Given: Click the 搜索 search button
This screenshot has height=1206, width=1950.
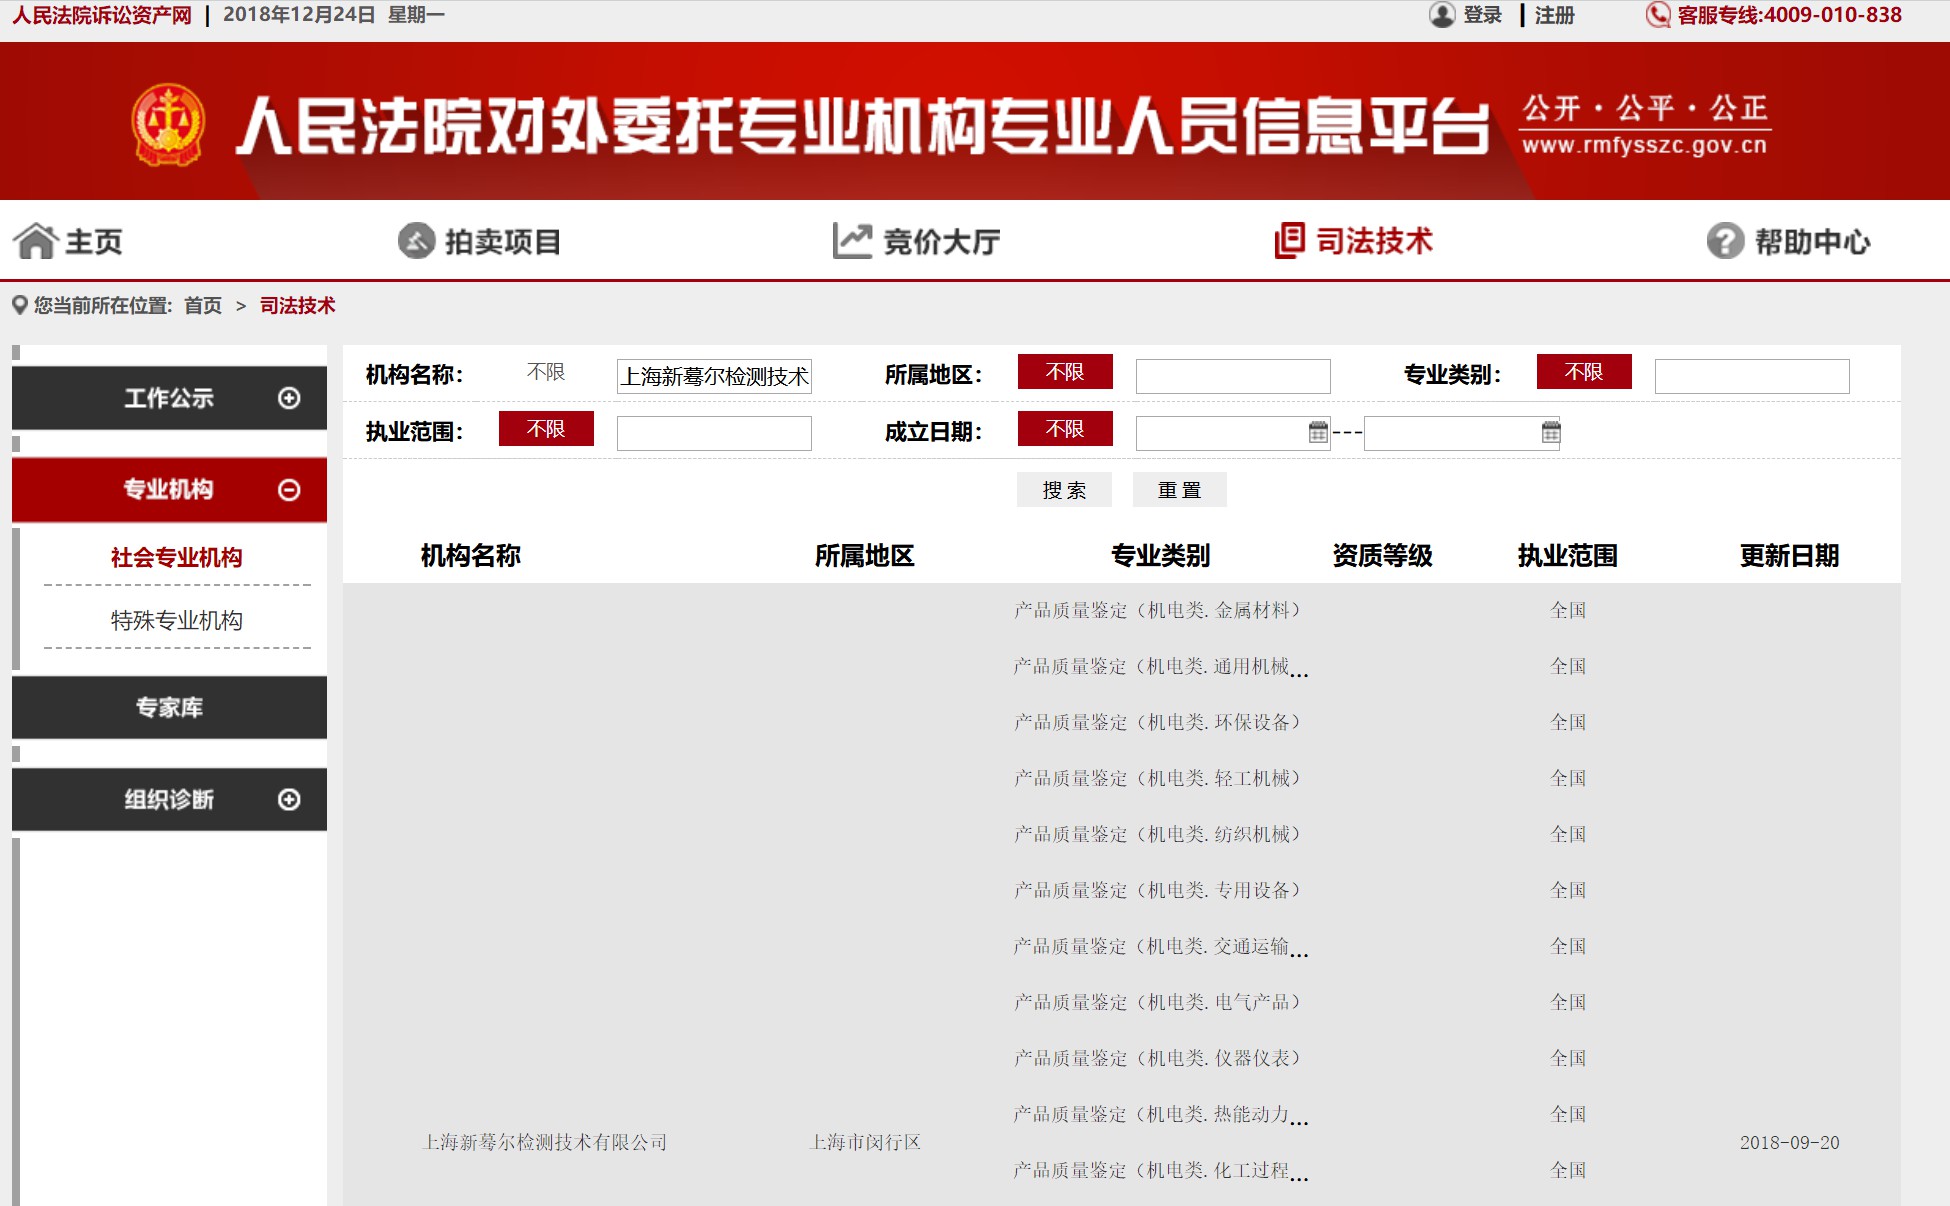Looking at the screenshot, I should pyautogui.click(x=1063, y=490).
